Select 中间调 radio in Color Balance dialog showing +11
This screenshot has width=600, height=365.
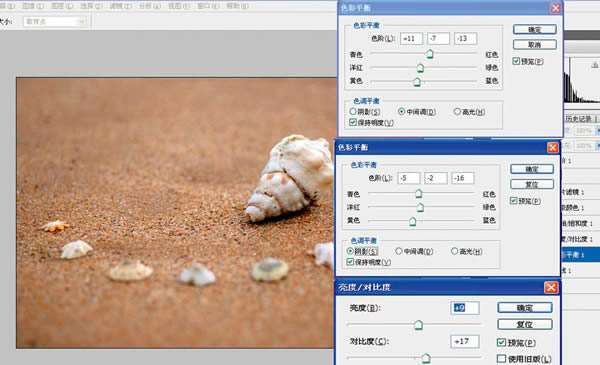tap(401, 111)
